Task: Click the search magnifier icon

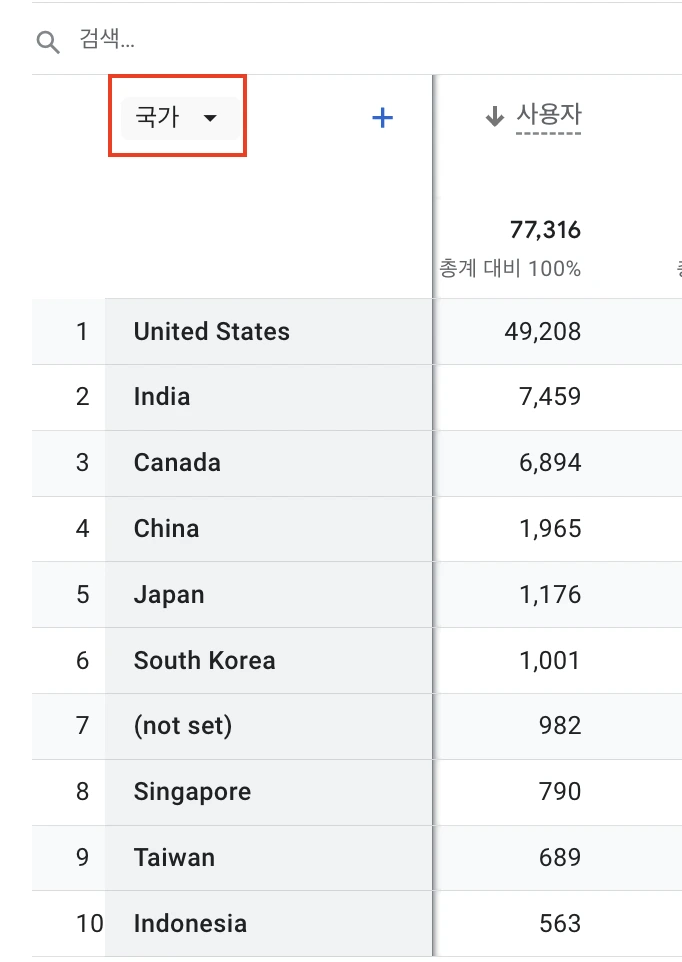Action: point(48,41)
